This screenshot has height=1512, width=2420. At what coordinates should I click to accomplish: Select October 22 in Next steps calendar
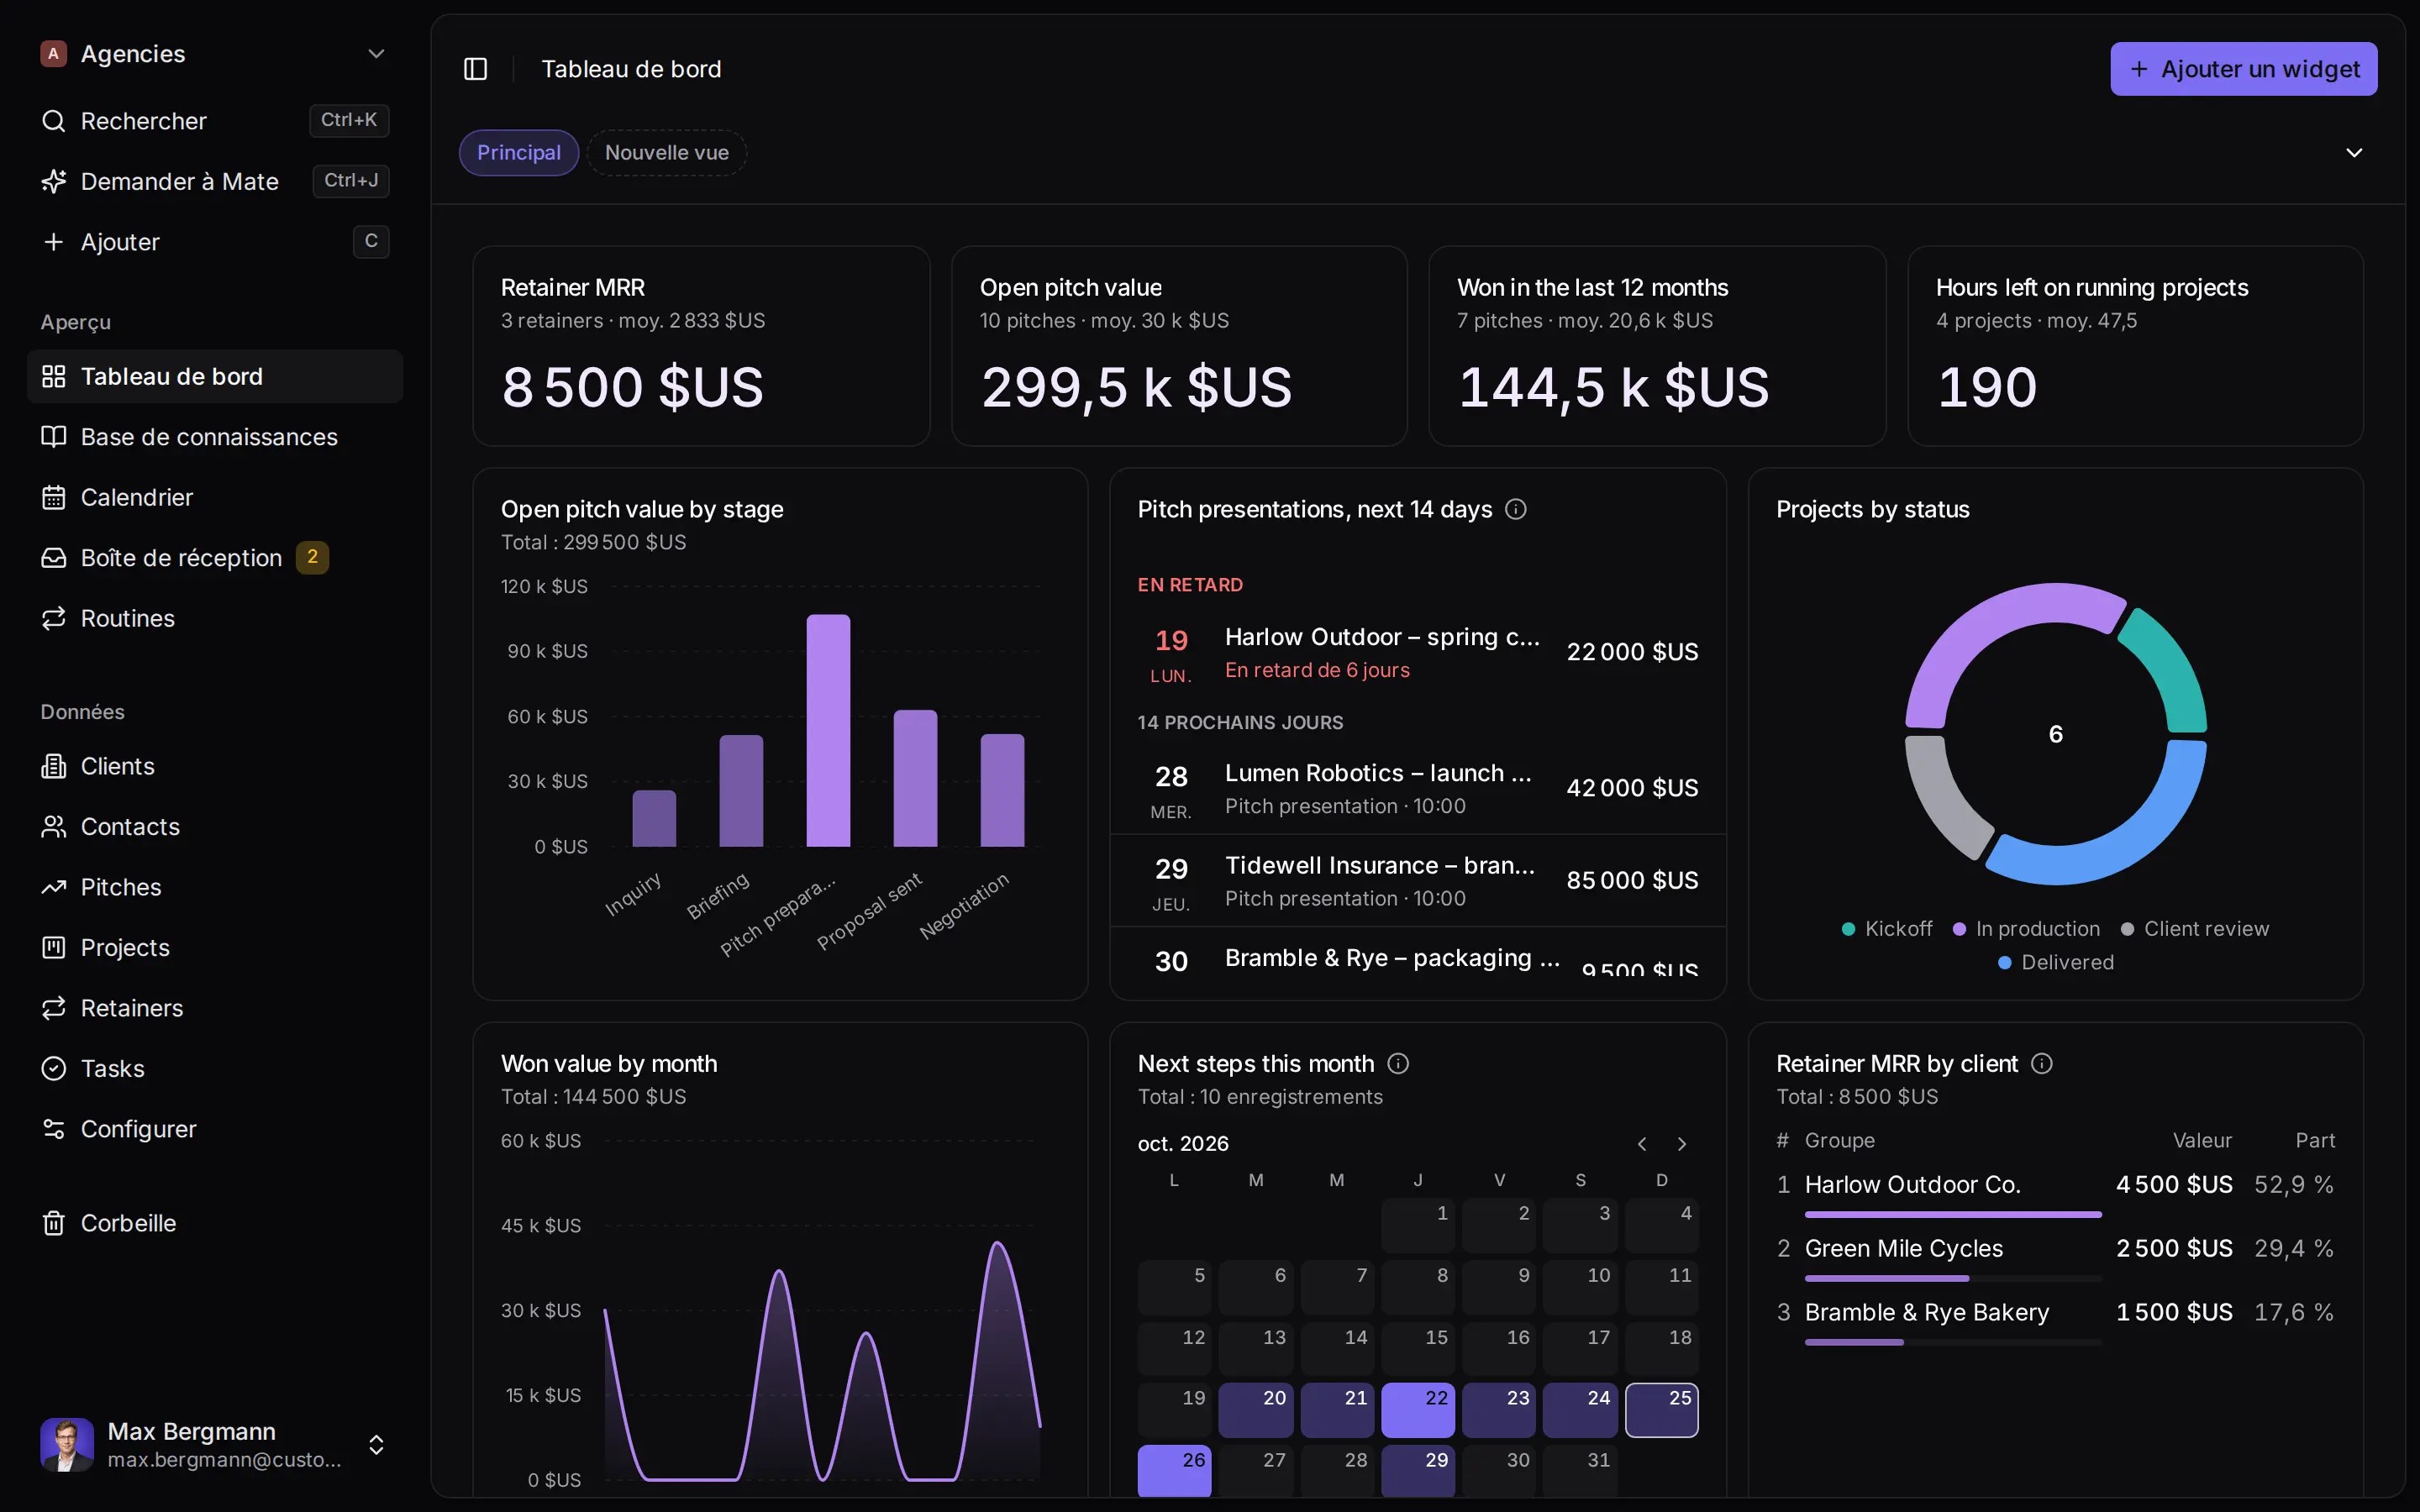[x=1417, y=1410]
